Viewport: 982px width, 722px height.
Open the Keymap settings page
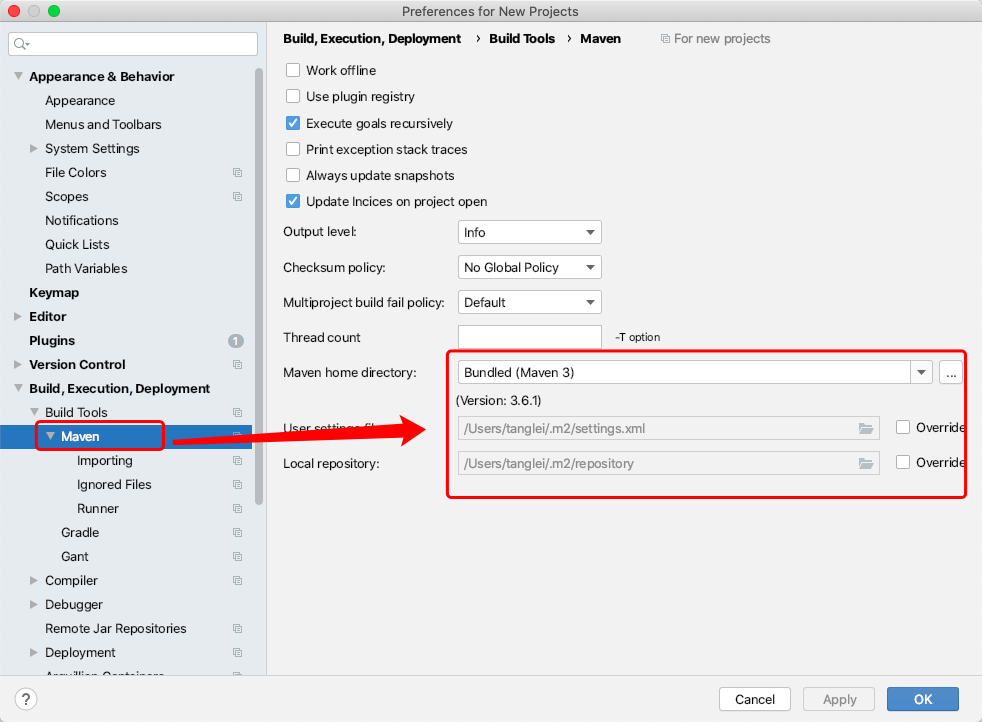54,293
